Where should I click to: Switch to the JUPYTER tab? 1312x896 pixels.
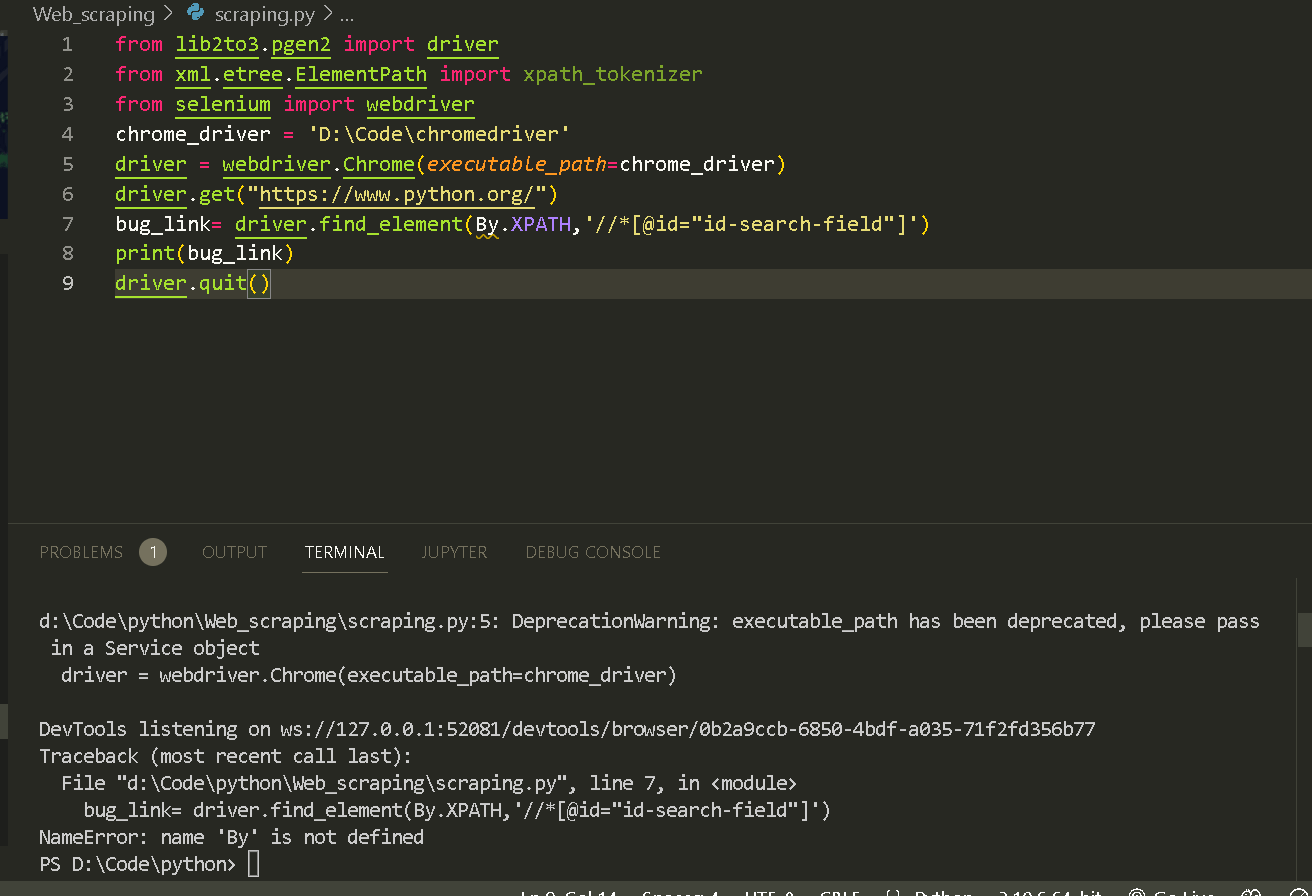pyautogui.click(x=454, y=551)
